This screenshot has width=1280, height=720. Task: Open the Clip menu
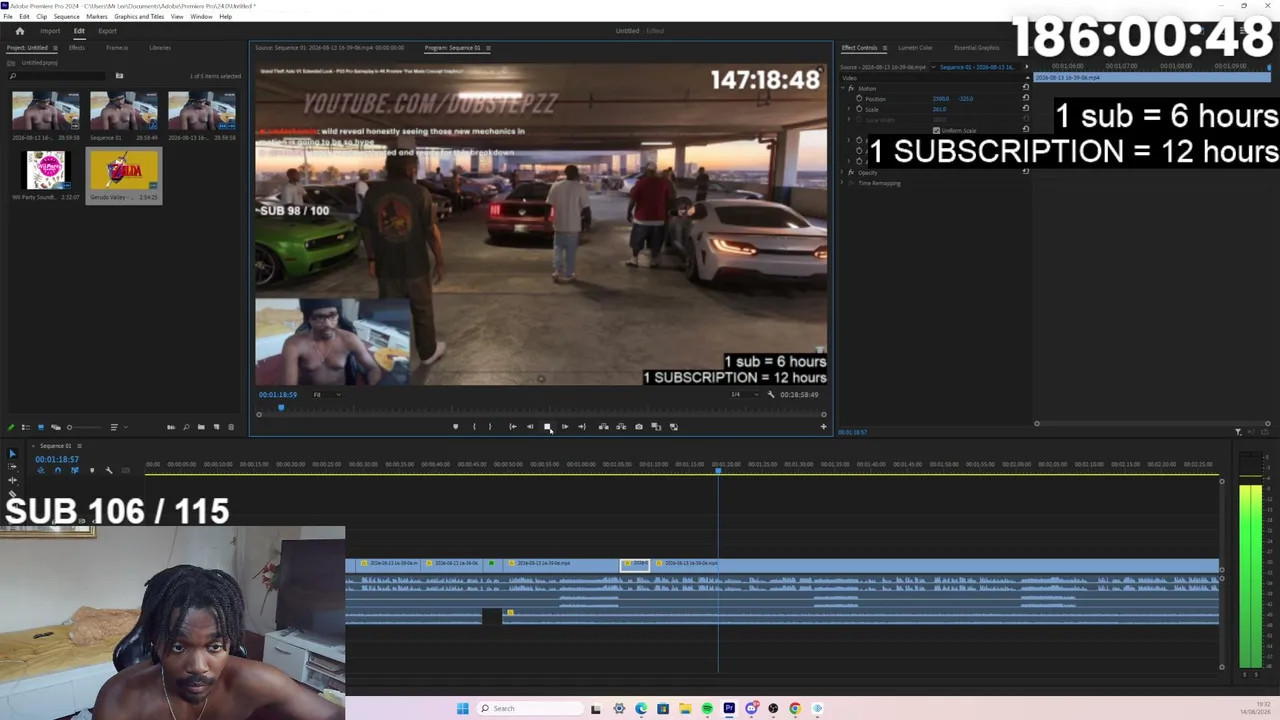[x=41, y=17]
